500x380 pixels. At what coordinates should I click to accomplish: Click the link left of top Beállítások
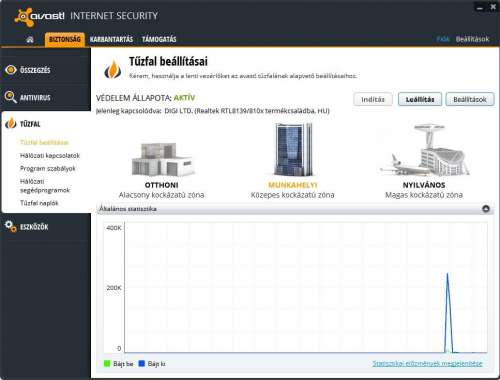443,39
